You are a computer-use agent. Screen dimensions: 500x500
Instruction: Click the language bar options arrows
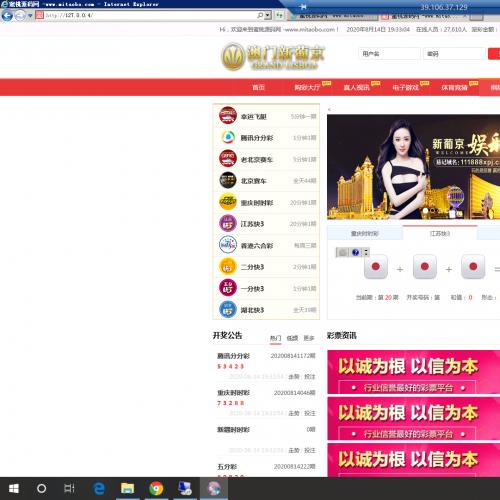pos(366,252)
